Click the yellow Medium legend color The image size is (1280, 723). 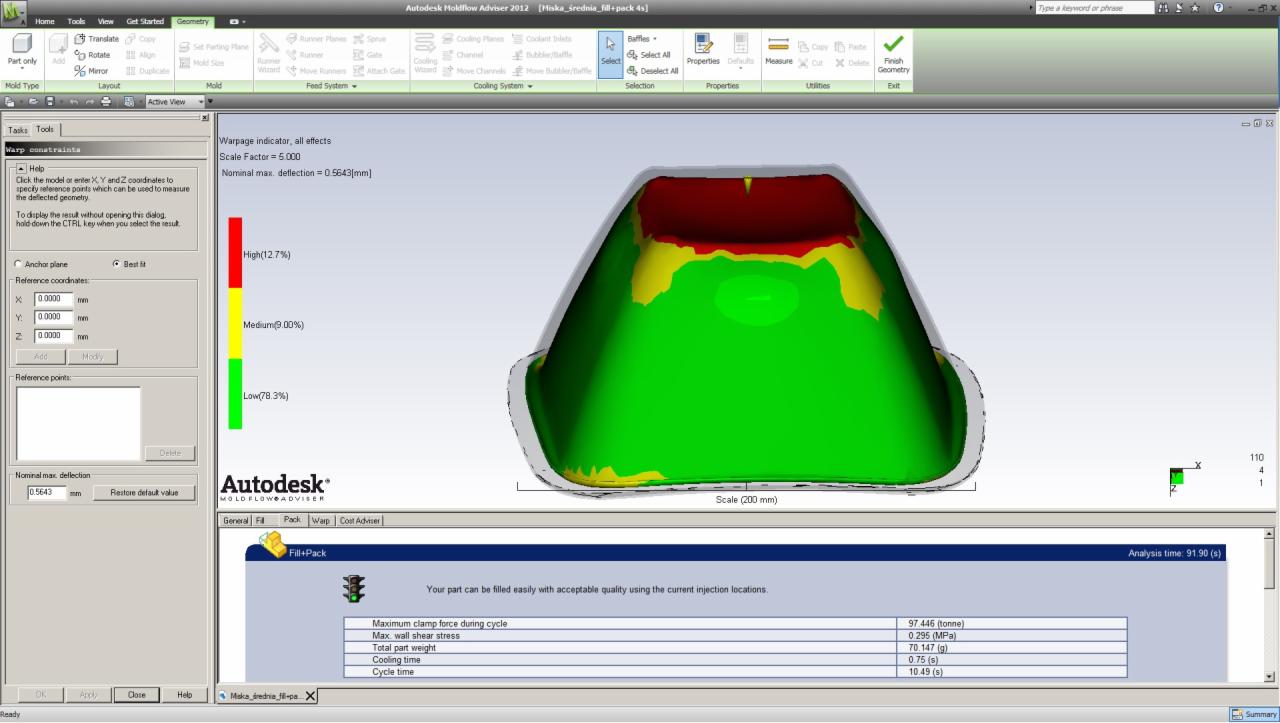[x=235, y=324]
